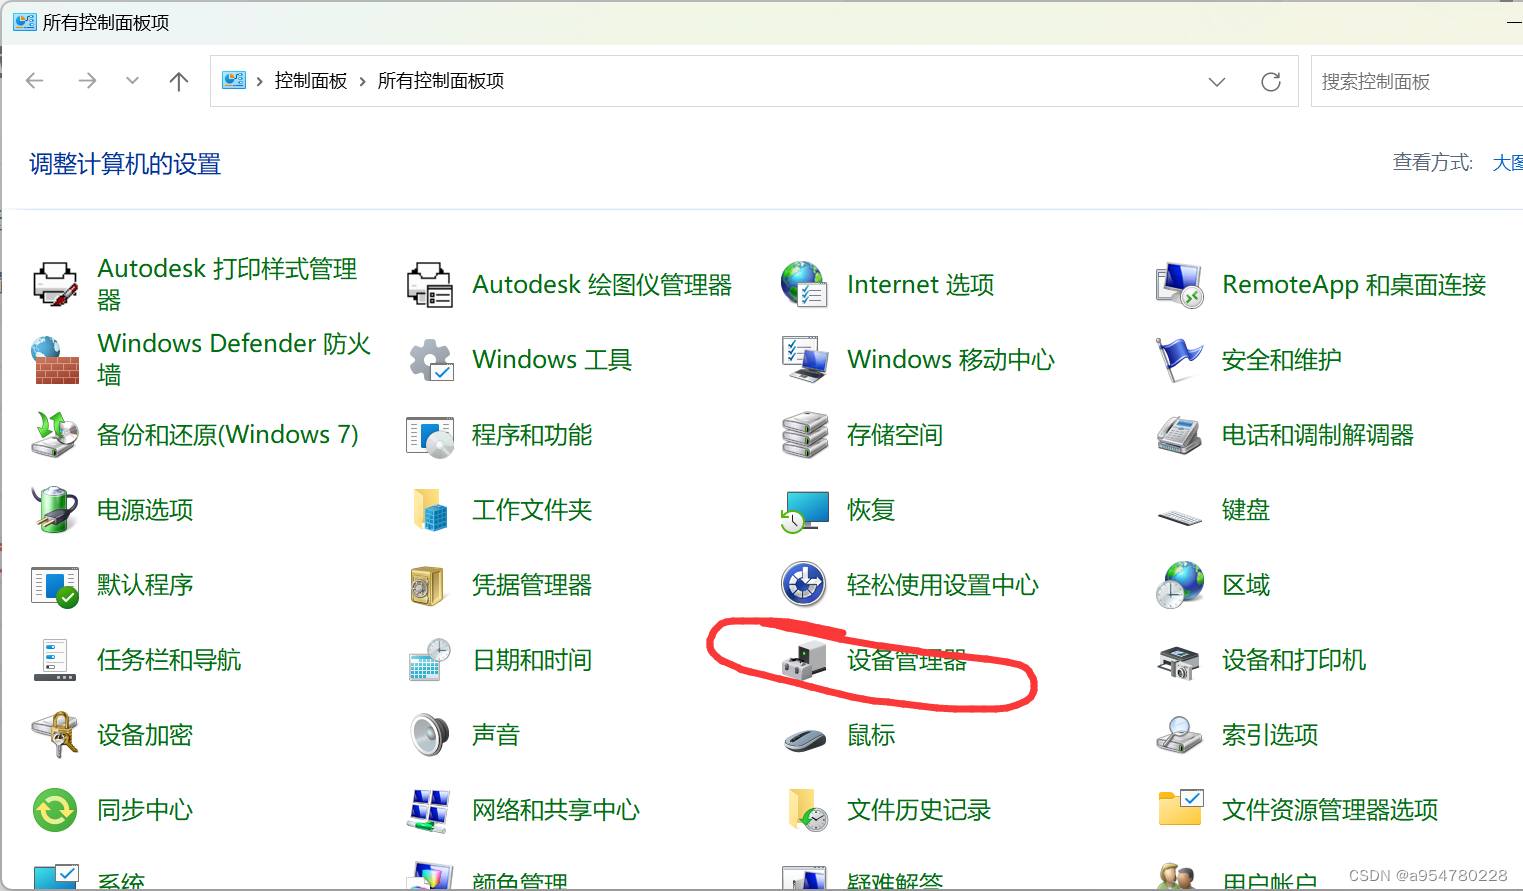Expand chevron after 控制面板 breadcrumb
Viewport: 1523px width, 891px height.
[363, 82]
